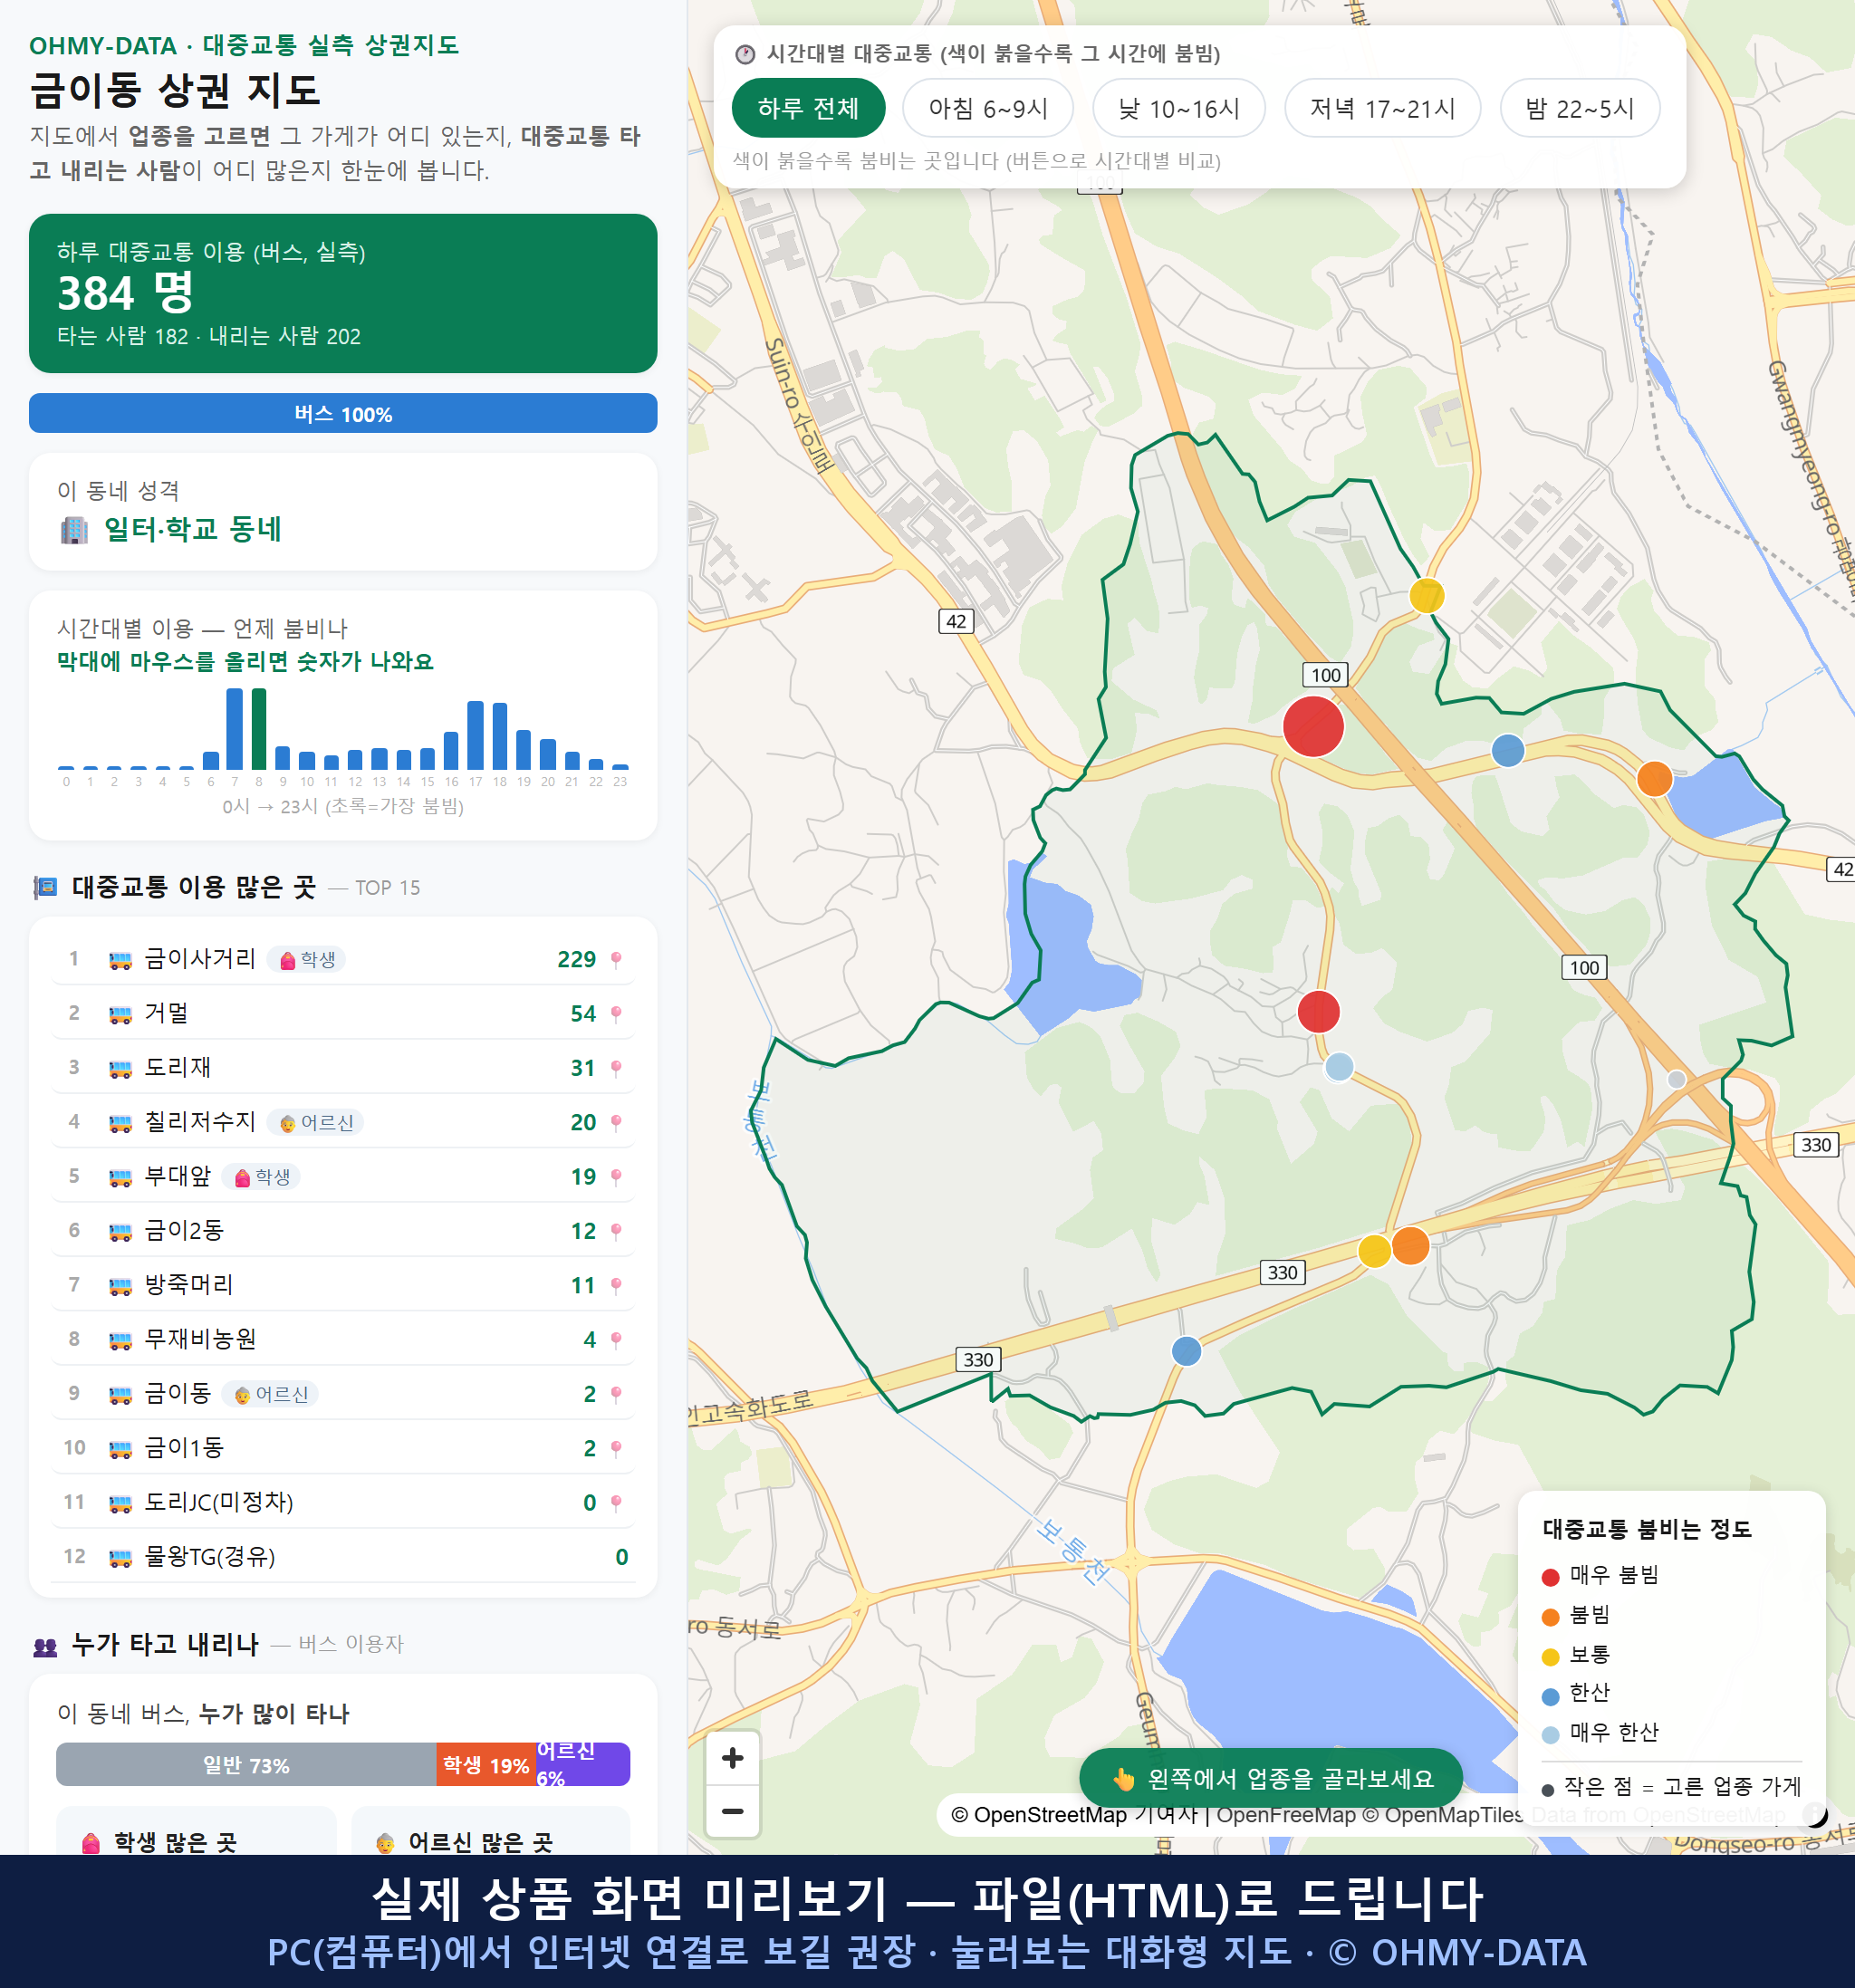Click the 학생 19% rider segment
This screenshot has width=1855, height=1988.
(x=486, y=1765)
